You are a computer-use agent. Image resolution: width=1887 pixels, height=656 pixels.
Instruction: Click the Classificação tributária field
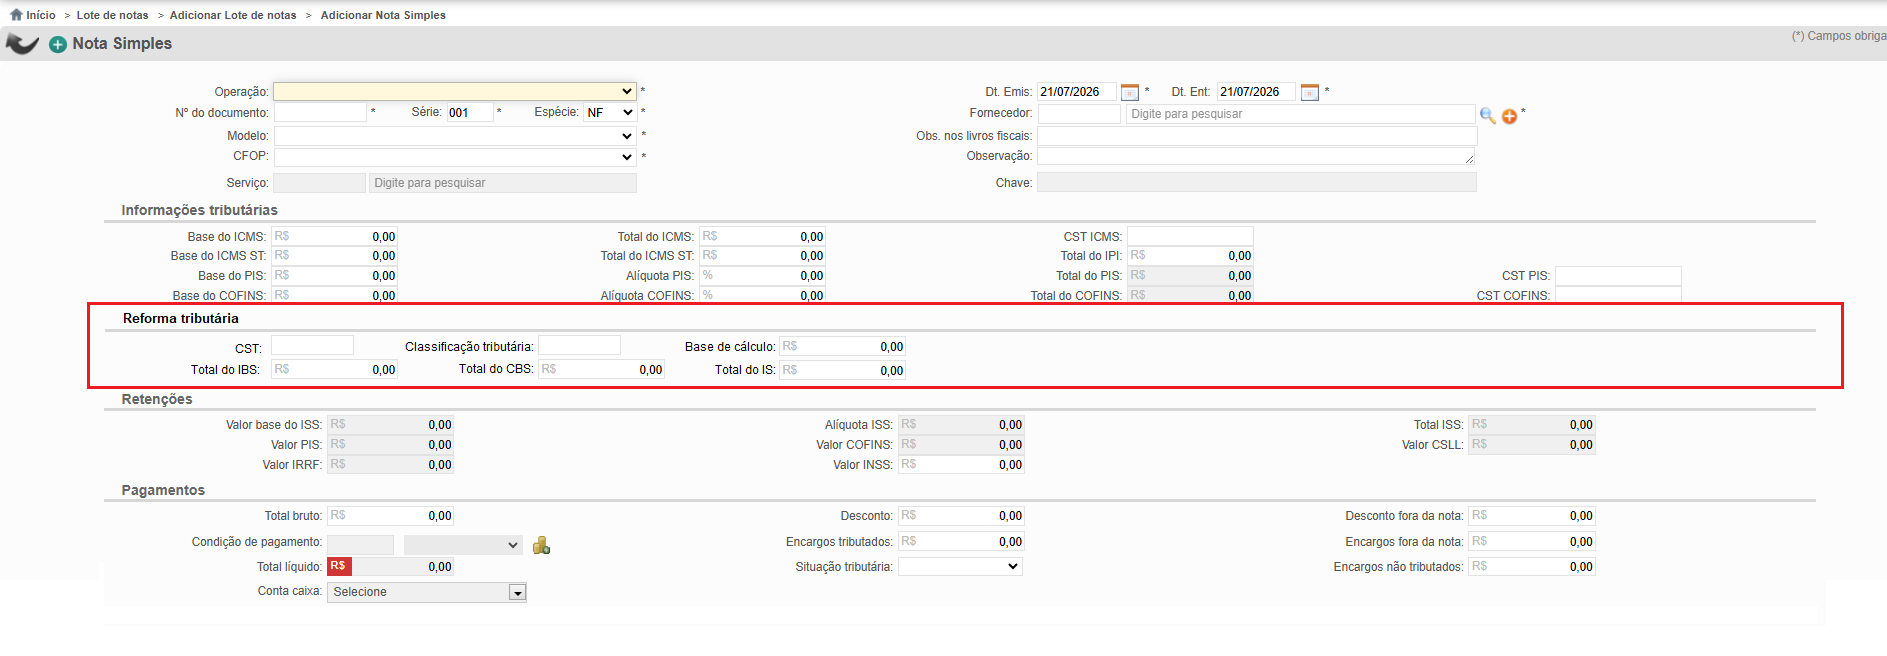[x=580, y=346]
